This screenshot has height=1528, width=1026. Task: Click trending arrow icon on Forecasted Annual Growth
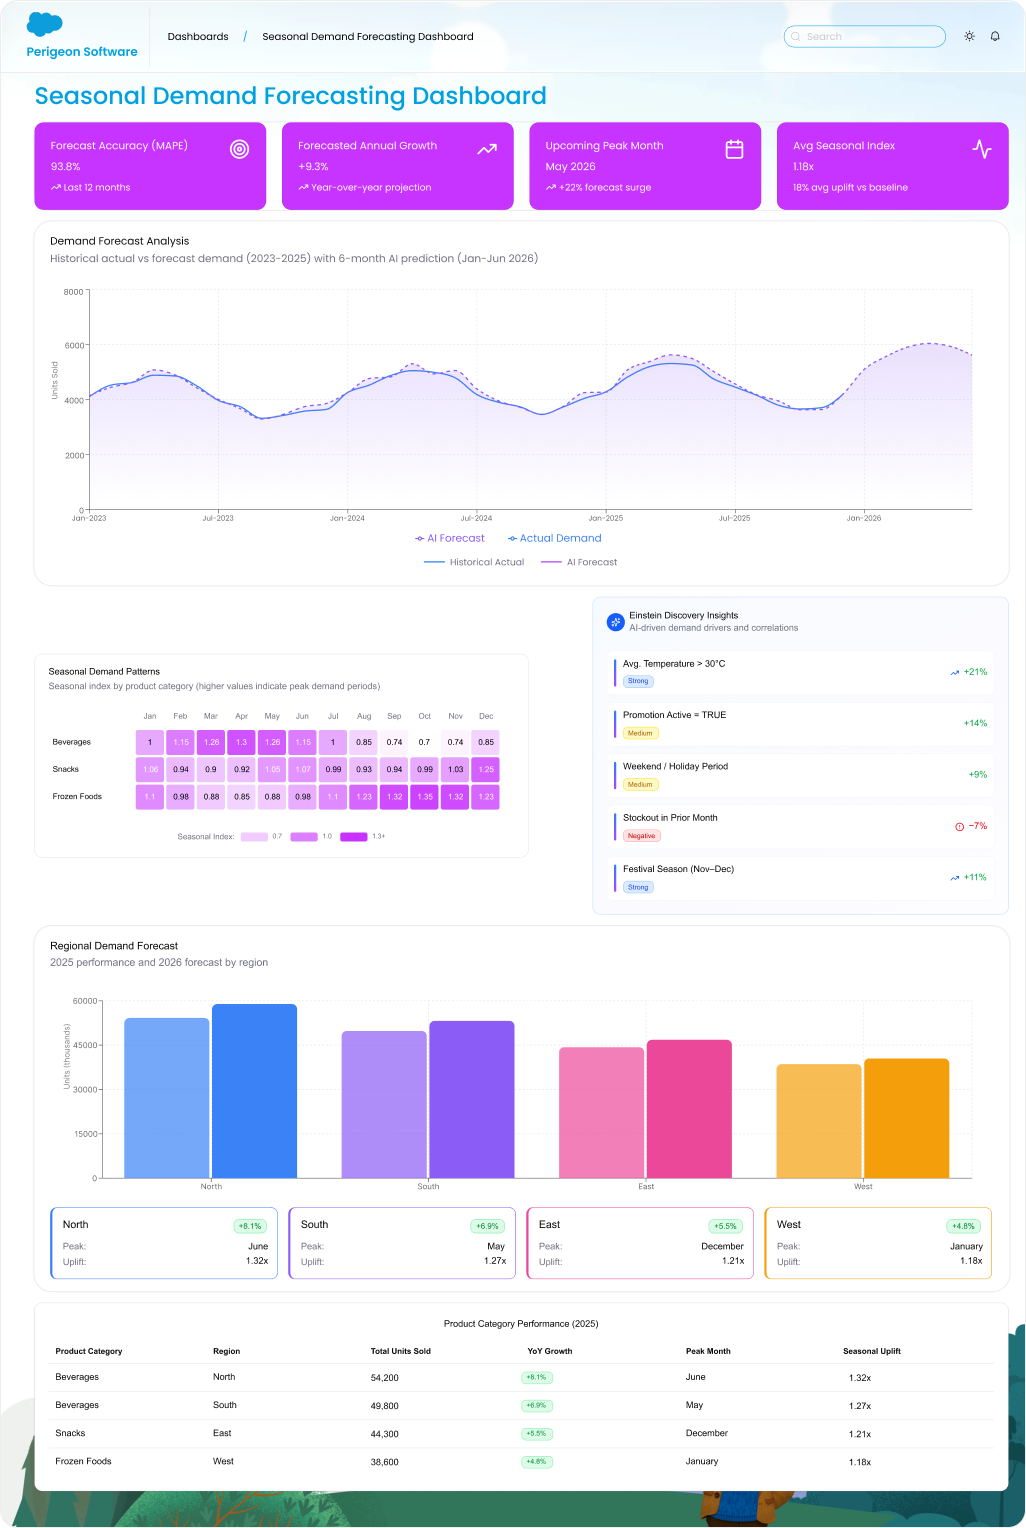[487, 149]
